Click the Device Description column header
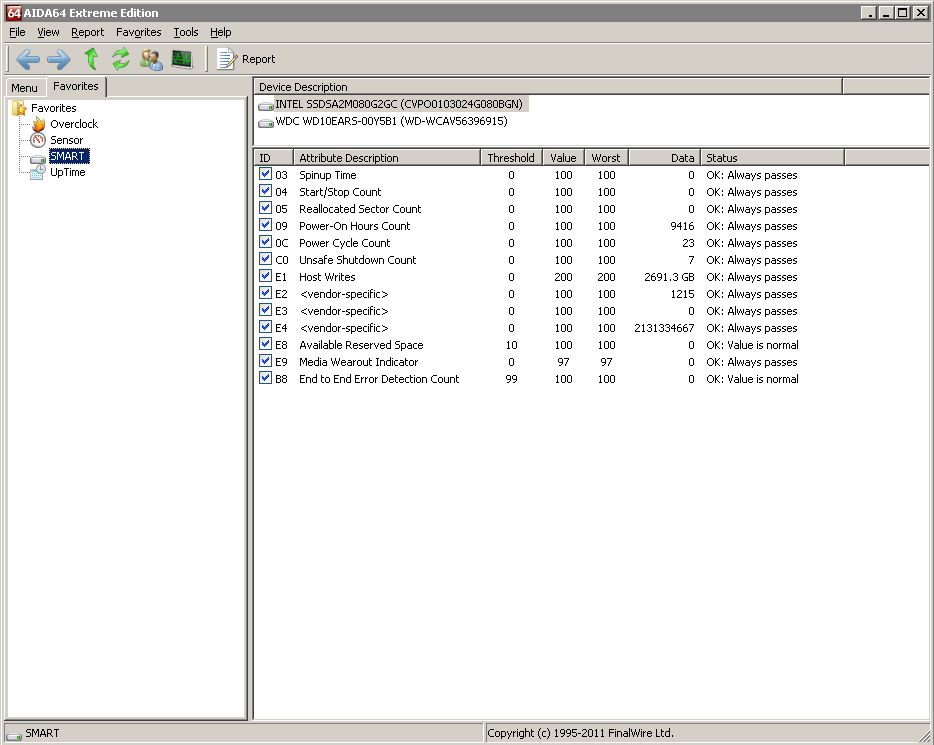 [x=548, y=87]
